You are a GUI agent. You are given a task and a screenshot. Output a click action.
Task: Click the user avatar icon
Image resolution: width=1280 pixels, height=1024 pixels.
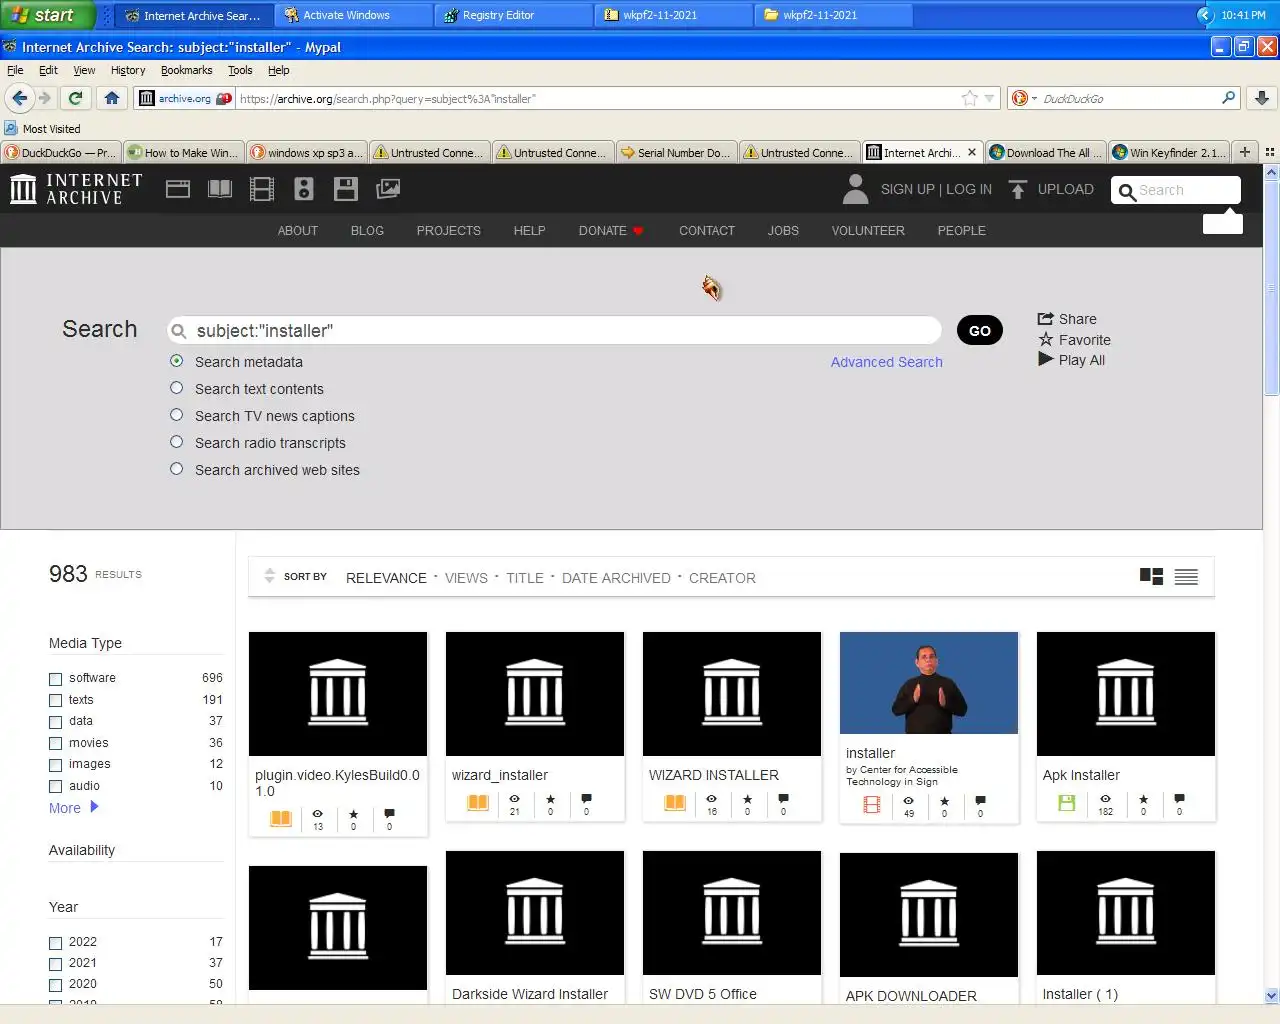tap(855, 189)
